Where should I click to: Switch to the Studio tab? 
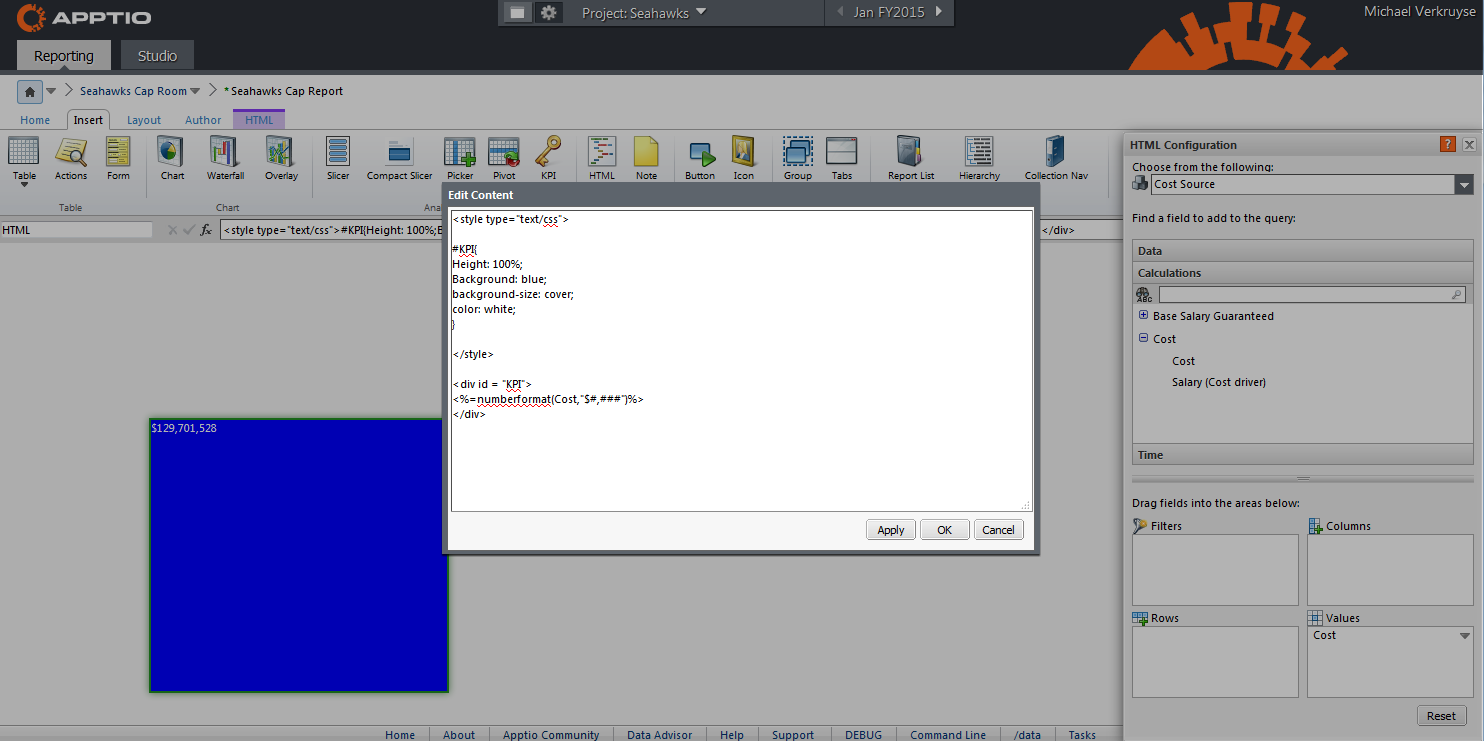point(157,56)
